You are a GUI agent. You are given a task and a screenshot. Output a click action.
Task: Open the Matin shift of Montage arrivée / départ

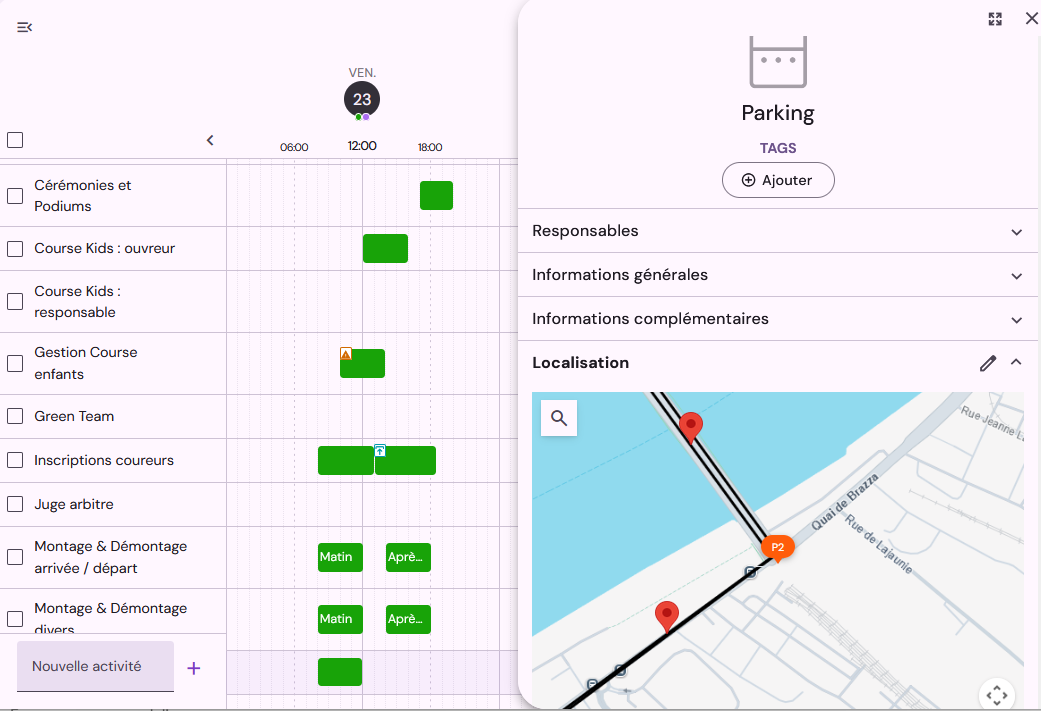pyautogui.click(x=341, y=557)
